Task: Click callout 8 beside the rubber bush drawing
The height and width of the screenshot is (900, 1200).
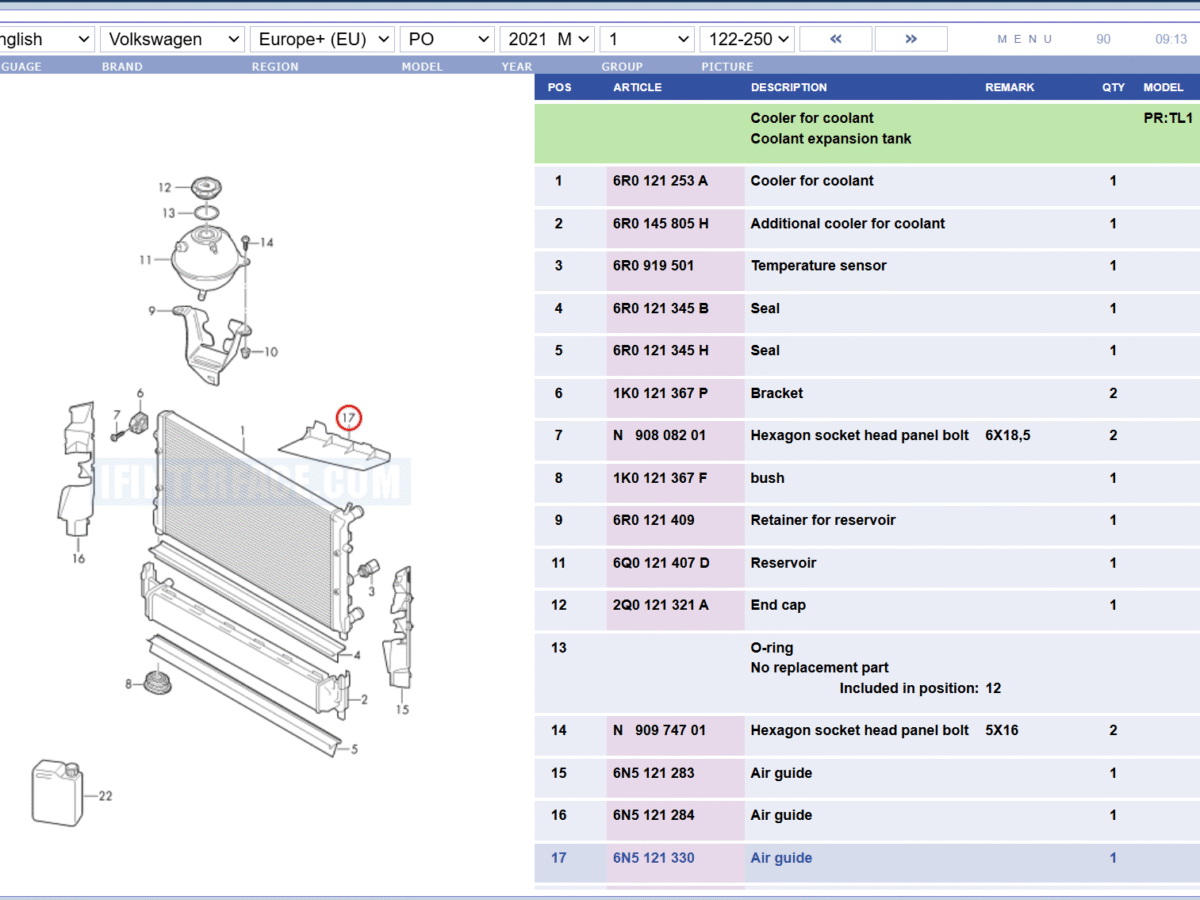Action: pyautogui.click(x=128, y=684)
